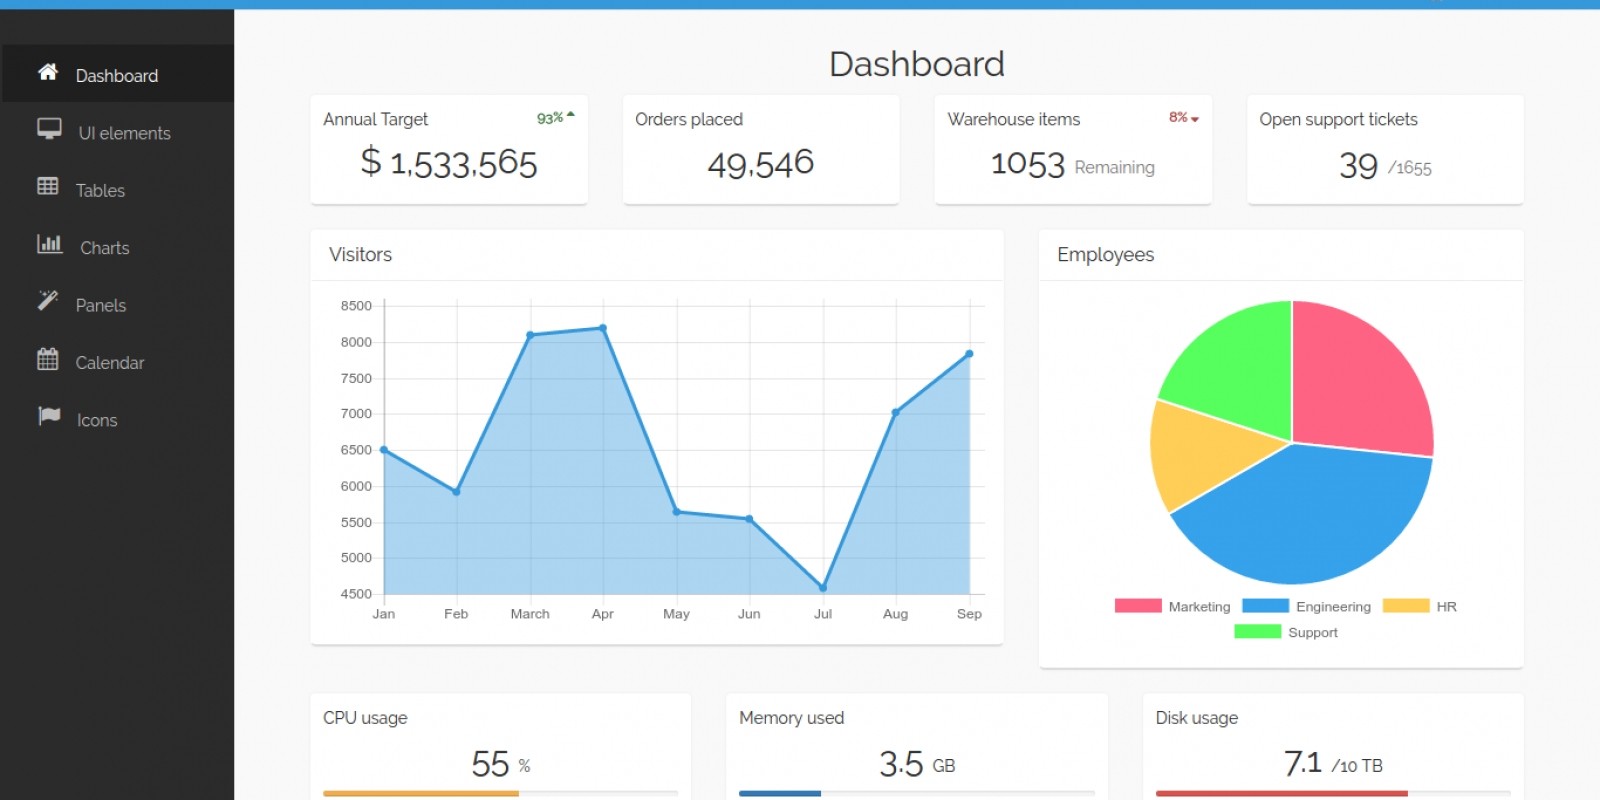
Task: Click the green up arrow beside 93%
Action: tap(571, 116)
